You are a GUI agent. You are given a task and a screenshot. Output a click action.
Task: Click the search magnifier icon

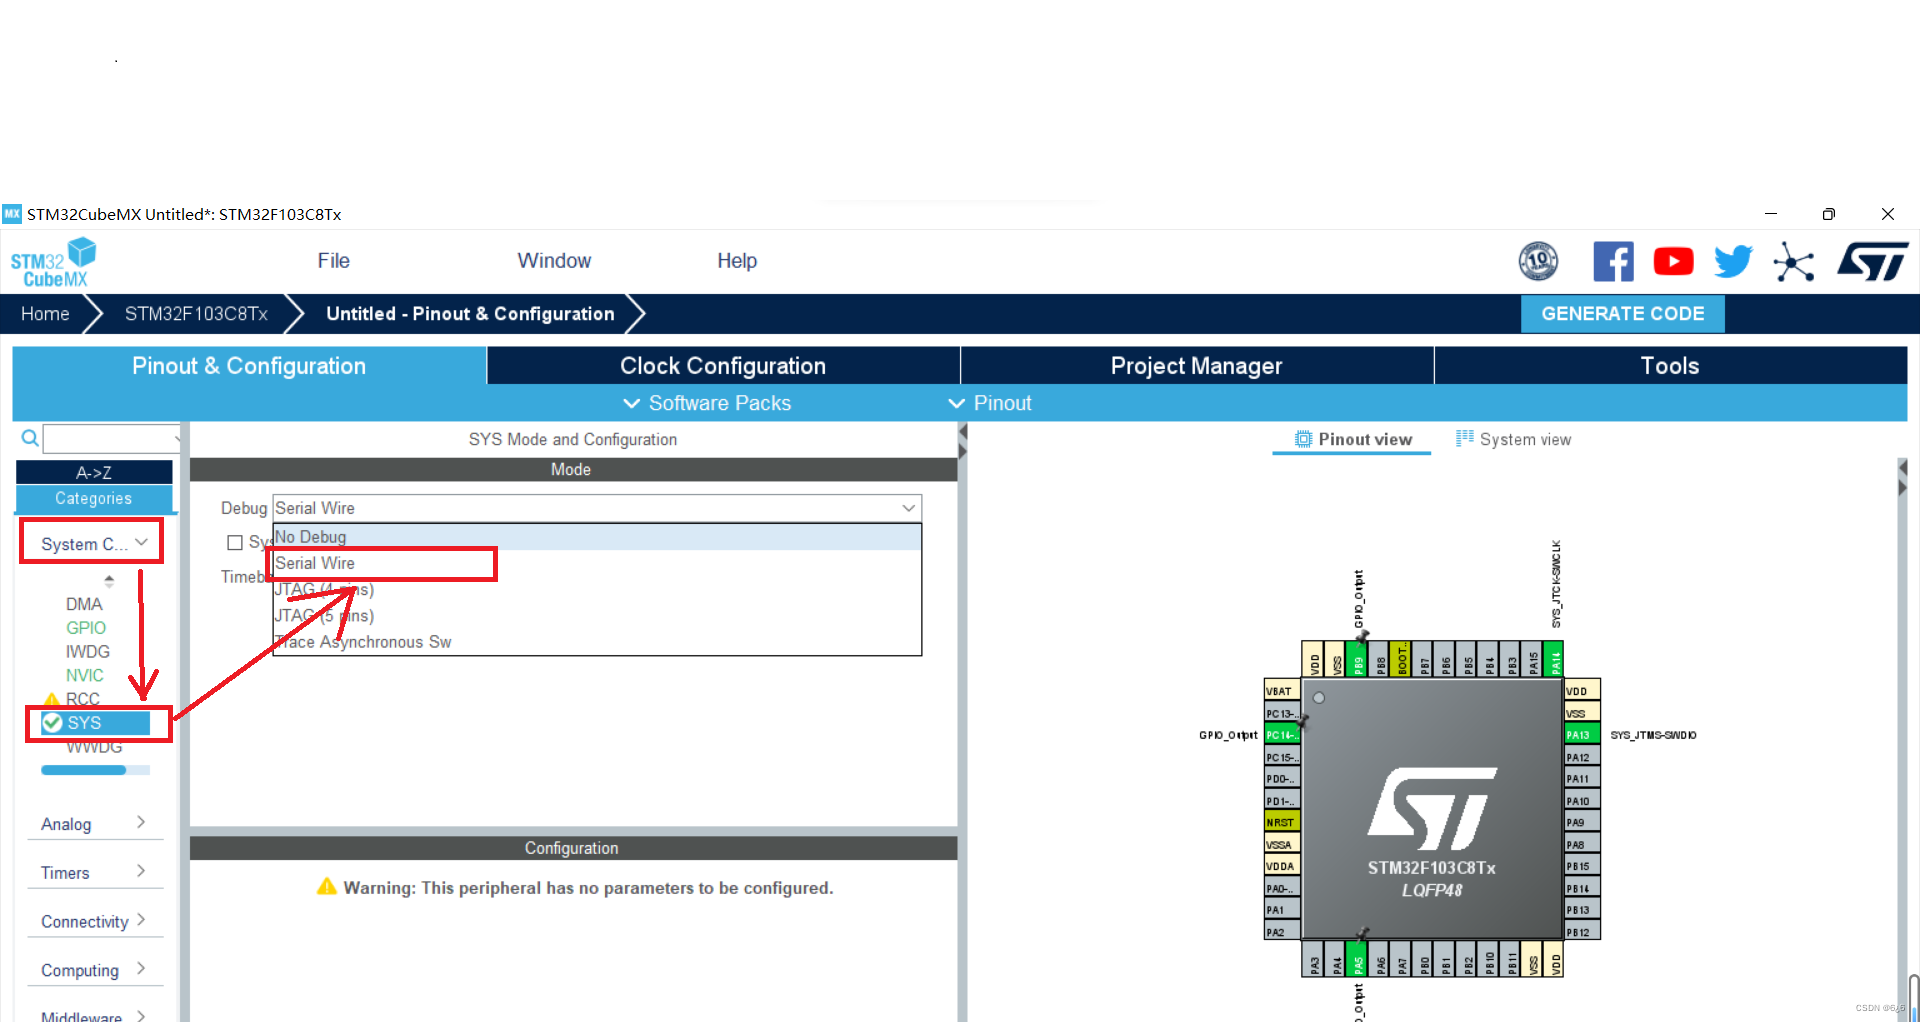tap(30, 438)
